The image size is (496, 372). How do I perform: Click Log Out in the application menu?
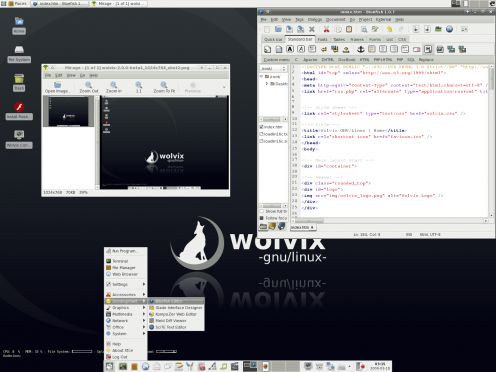(x=125, y=357)
